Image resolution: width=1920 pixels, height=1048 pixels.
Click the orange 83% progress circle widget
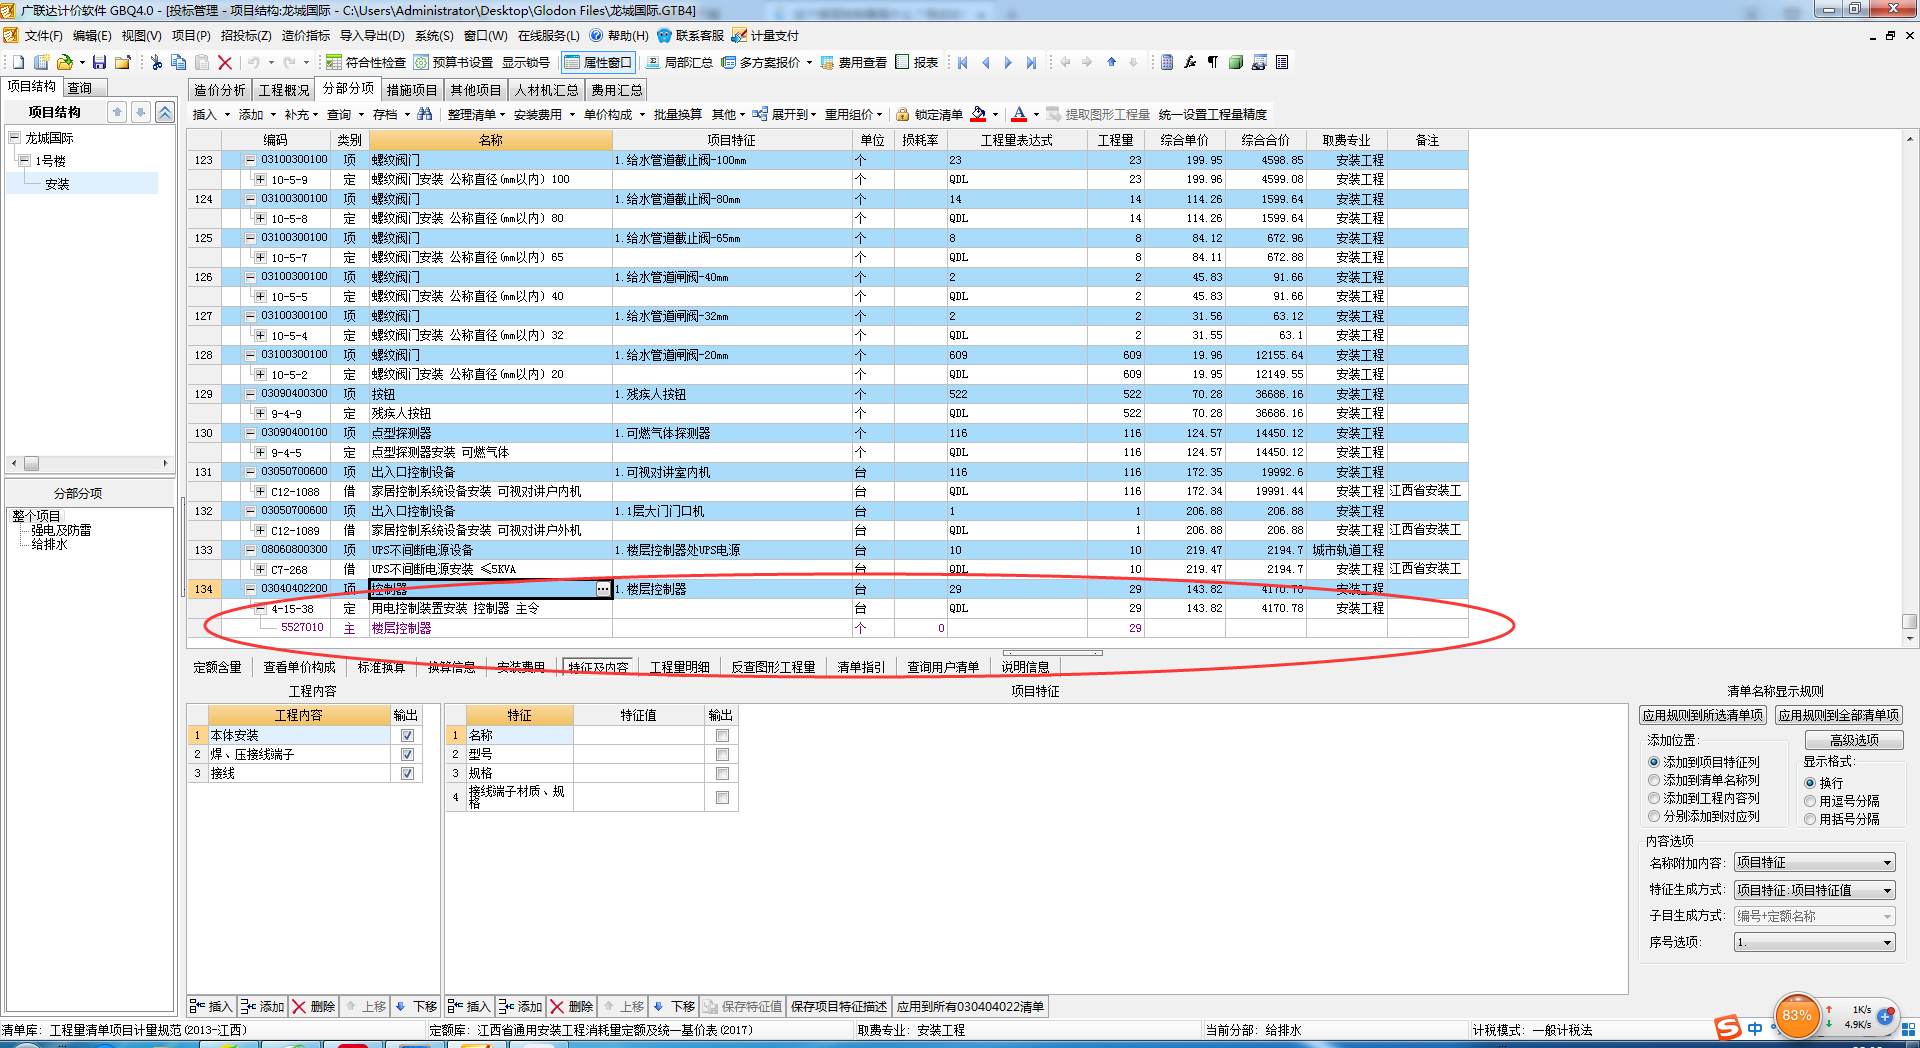1797,1017
